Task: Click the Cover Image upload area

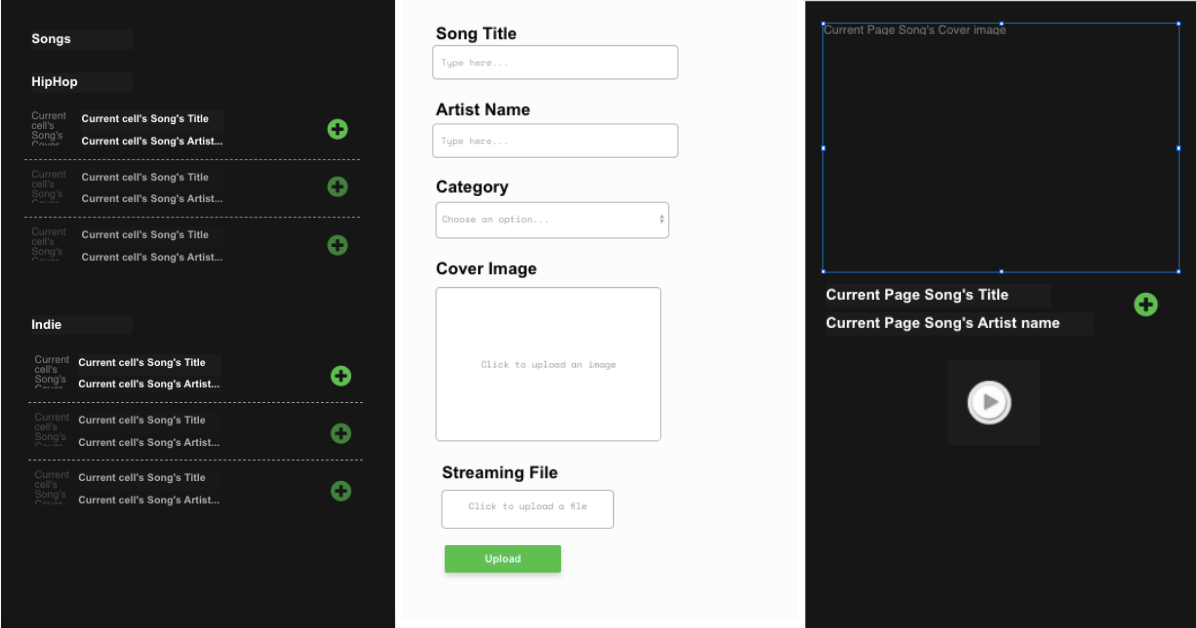Action: (548, 364)
